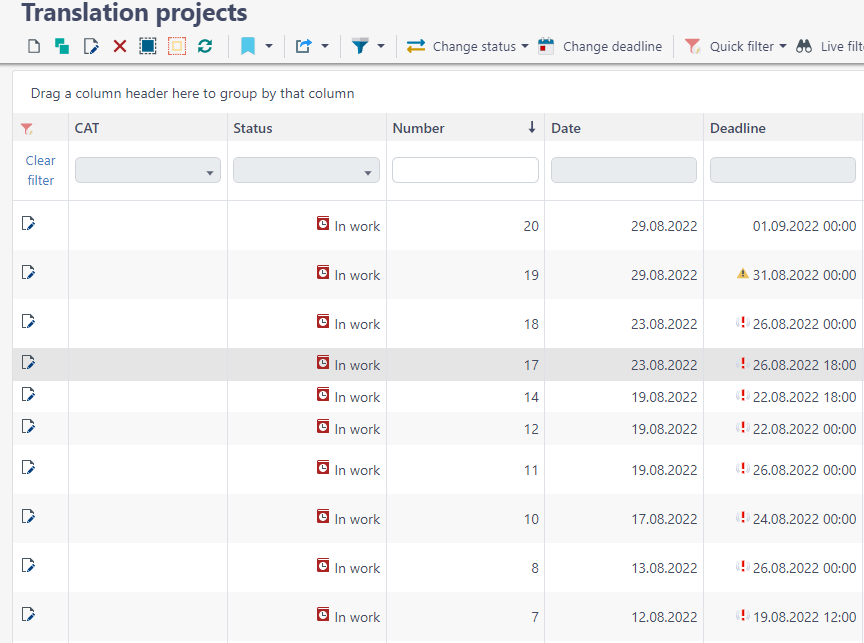The image size is (864, 643).
Task: Click the Number filter input field
Action: tap(464, 170)
